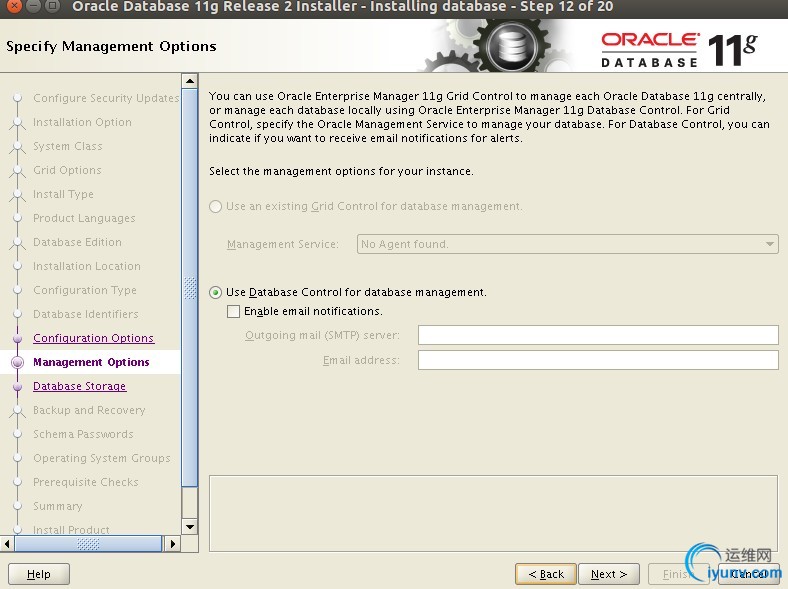Click the message area box at bottom
Screen dimensions: 788x589
(x=494, y=513)
